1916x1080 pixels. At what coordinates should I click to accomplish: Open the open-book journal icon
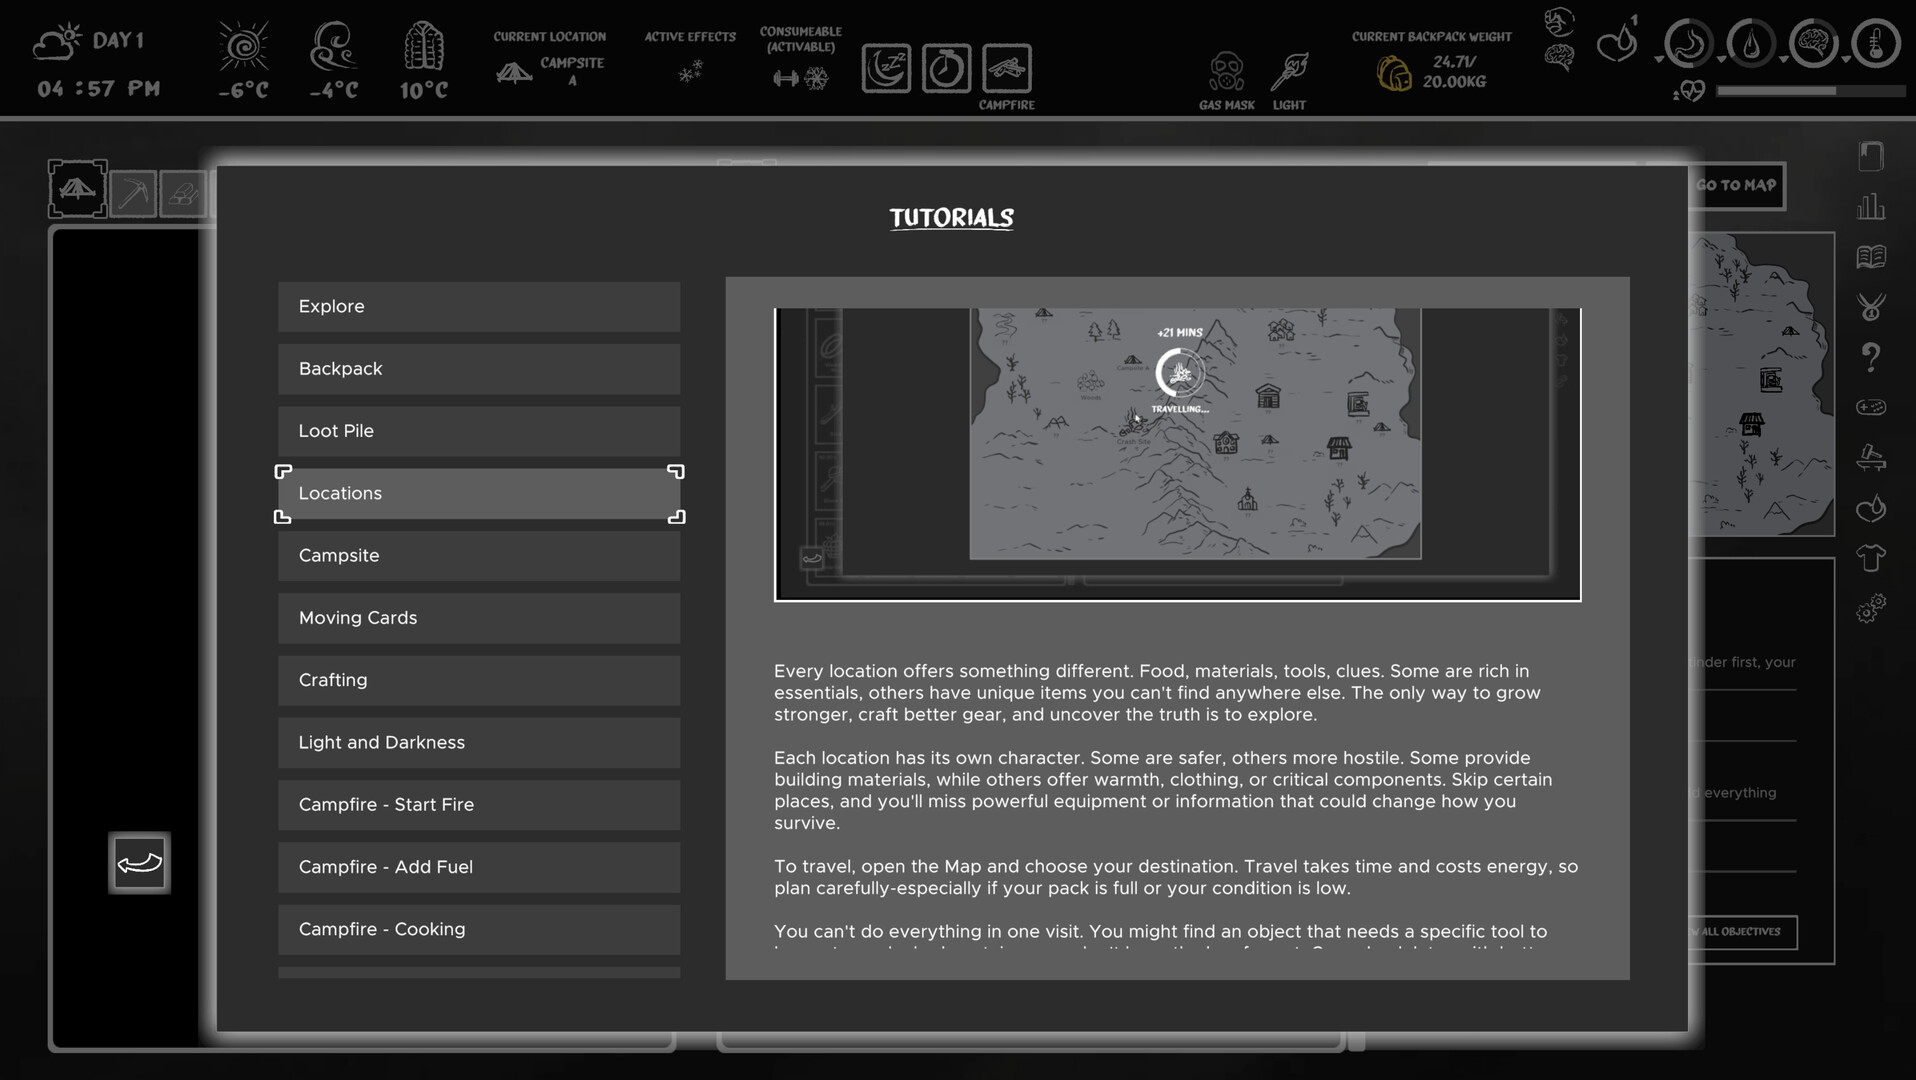1871,257
